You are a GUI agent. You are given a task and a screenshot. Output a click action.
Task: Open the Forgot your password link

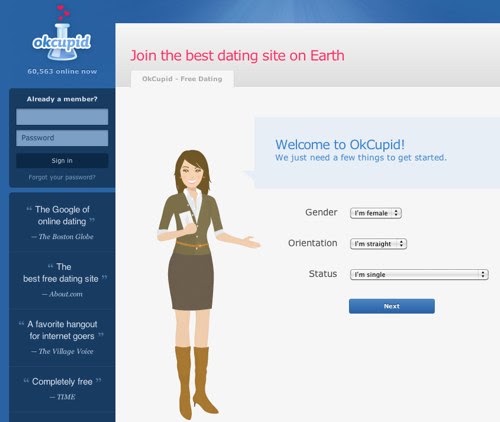[62, 177]
